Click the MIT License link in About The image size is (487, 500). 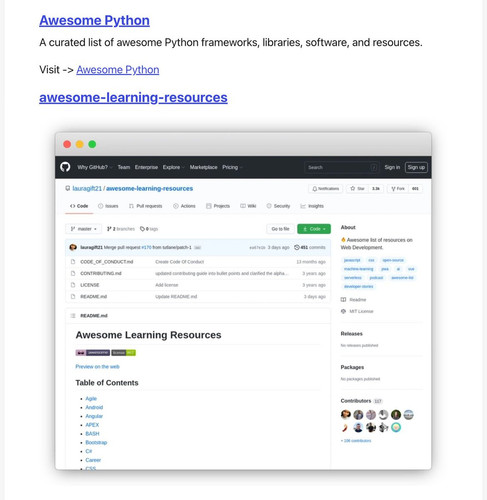click(357, 311)
